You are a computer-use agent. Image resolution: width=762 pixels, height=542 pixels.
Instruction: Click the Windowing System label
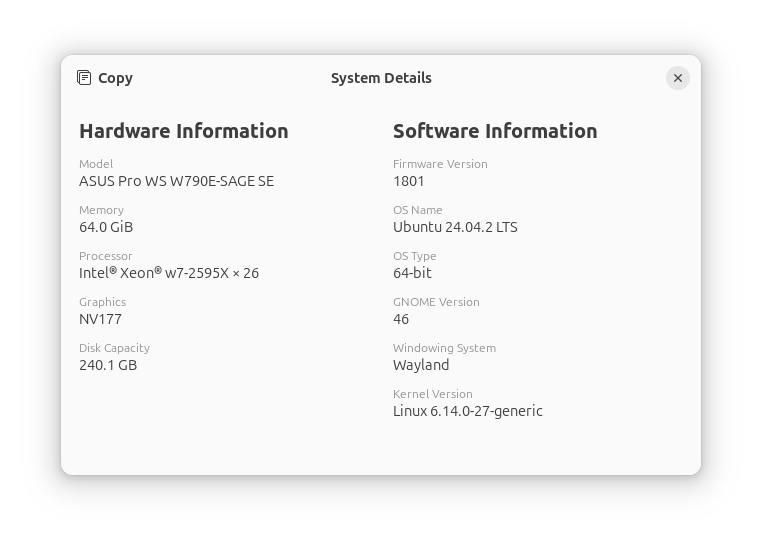click(x=444, y=348)
